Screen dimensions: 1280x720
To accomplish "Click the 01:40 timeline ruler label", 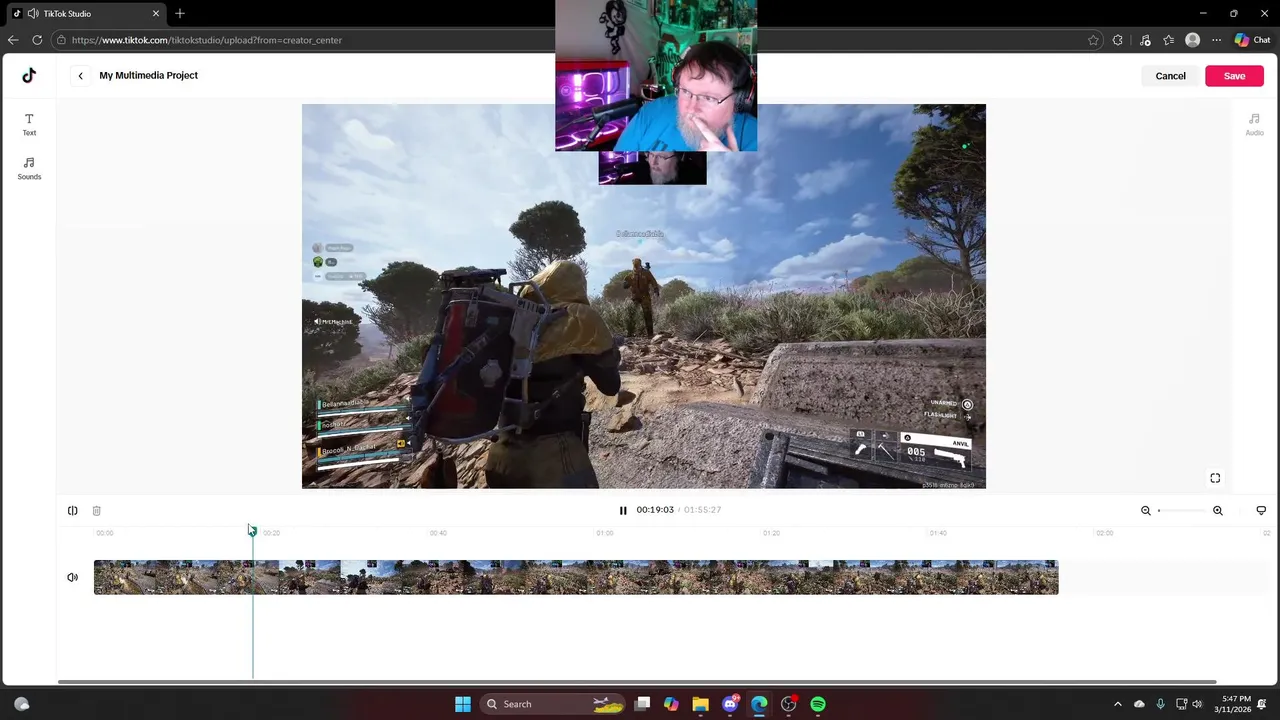I will [x=938, y=533].
